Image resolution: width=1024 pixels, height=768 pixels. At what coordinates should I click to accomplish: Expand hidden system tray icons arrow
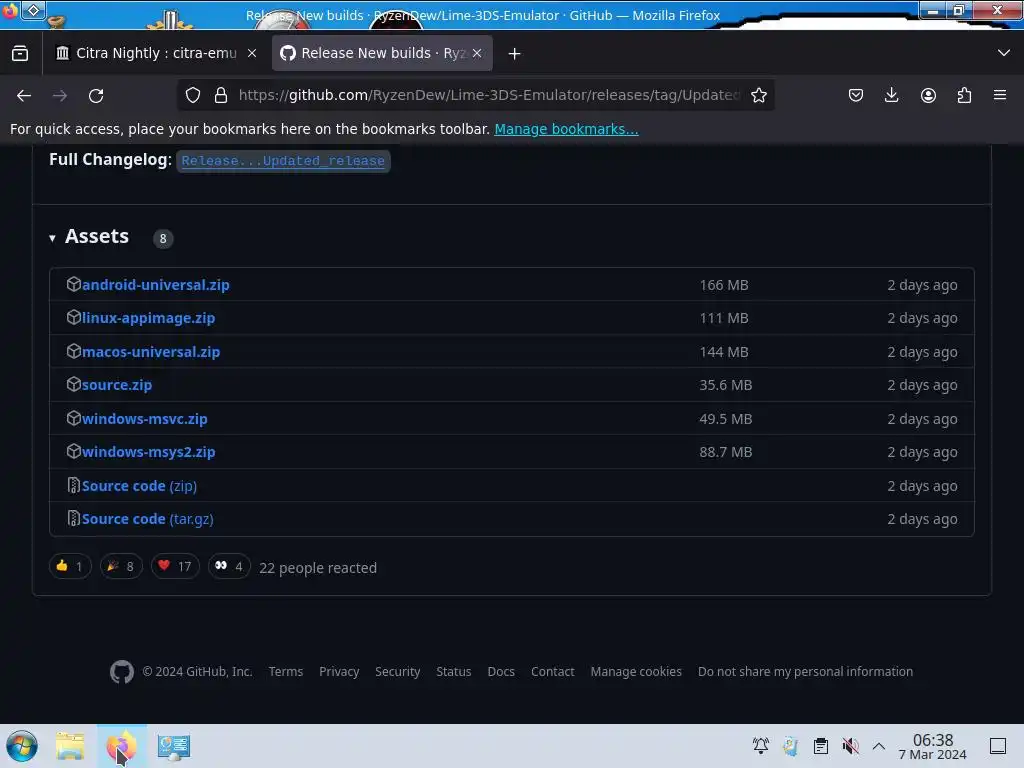pos(879,746)
